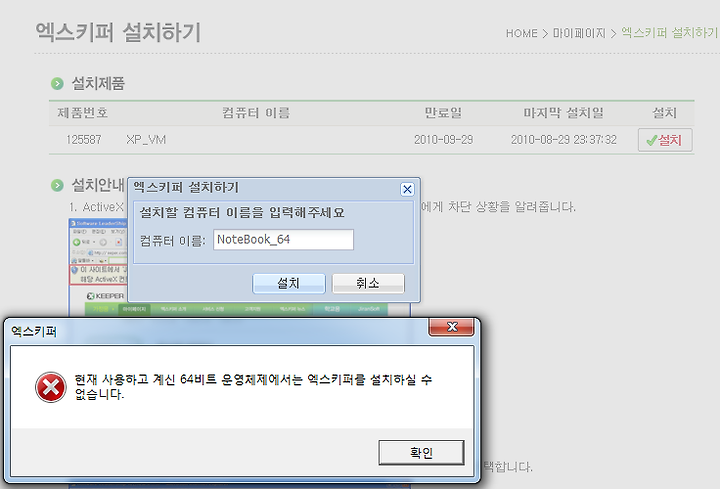Click the green bullet icon beside 설치제품

(x=57, y=84)
